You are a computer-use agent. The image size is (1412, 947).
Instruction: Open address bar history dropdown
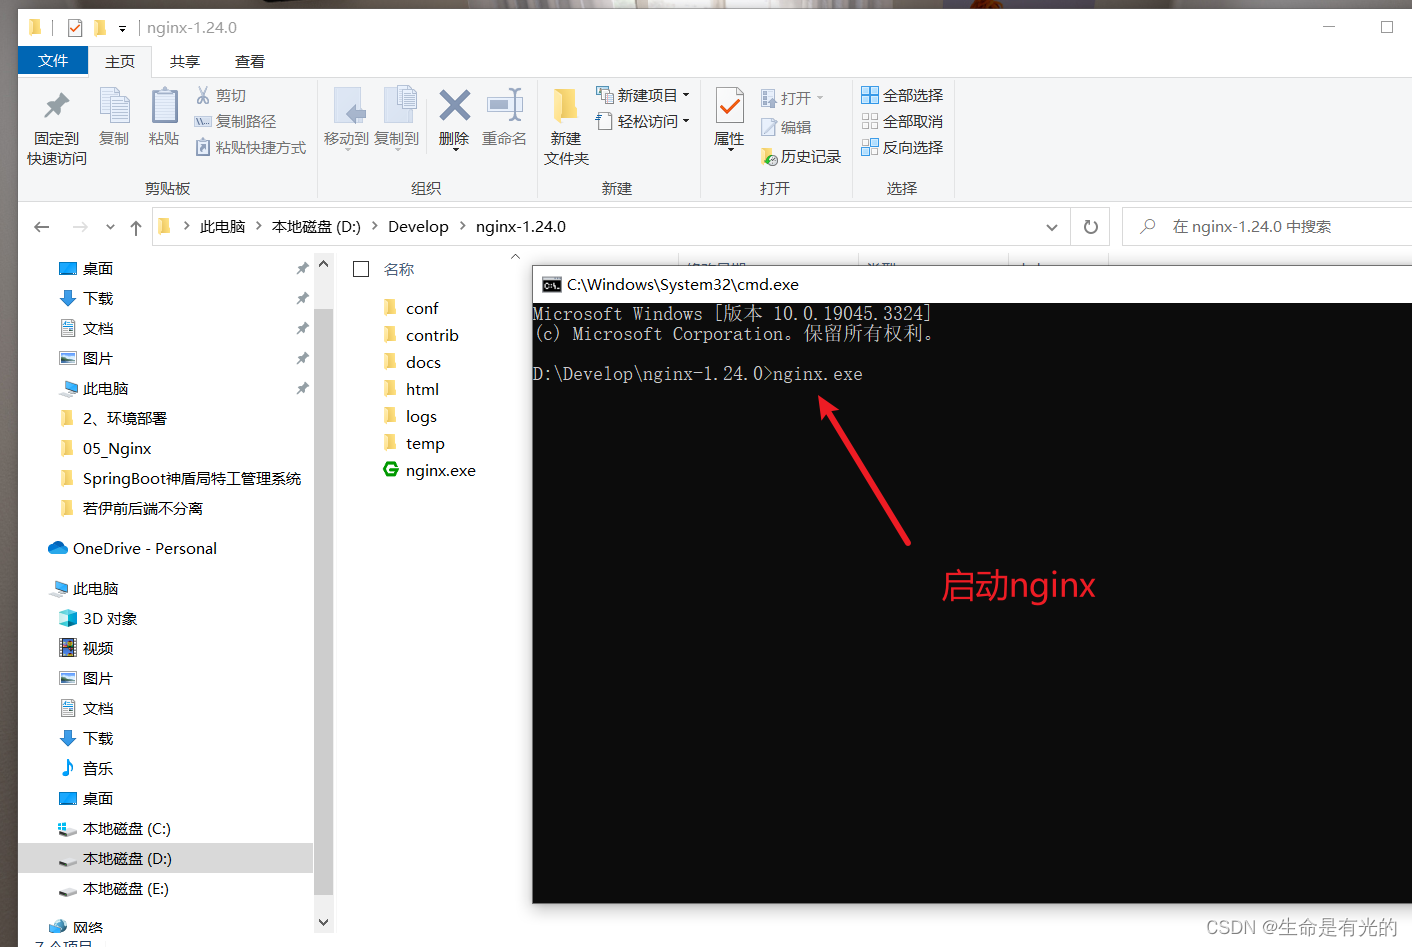(x=1052, y=227)
